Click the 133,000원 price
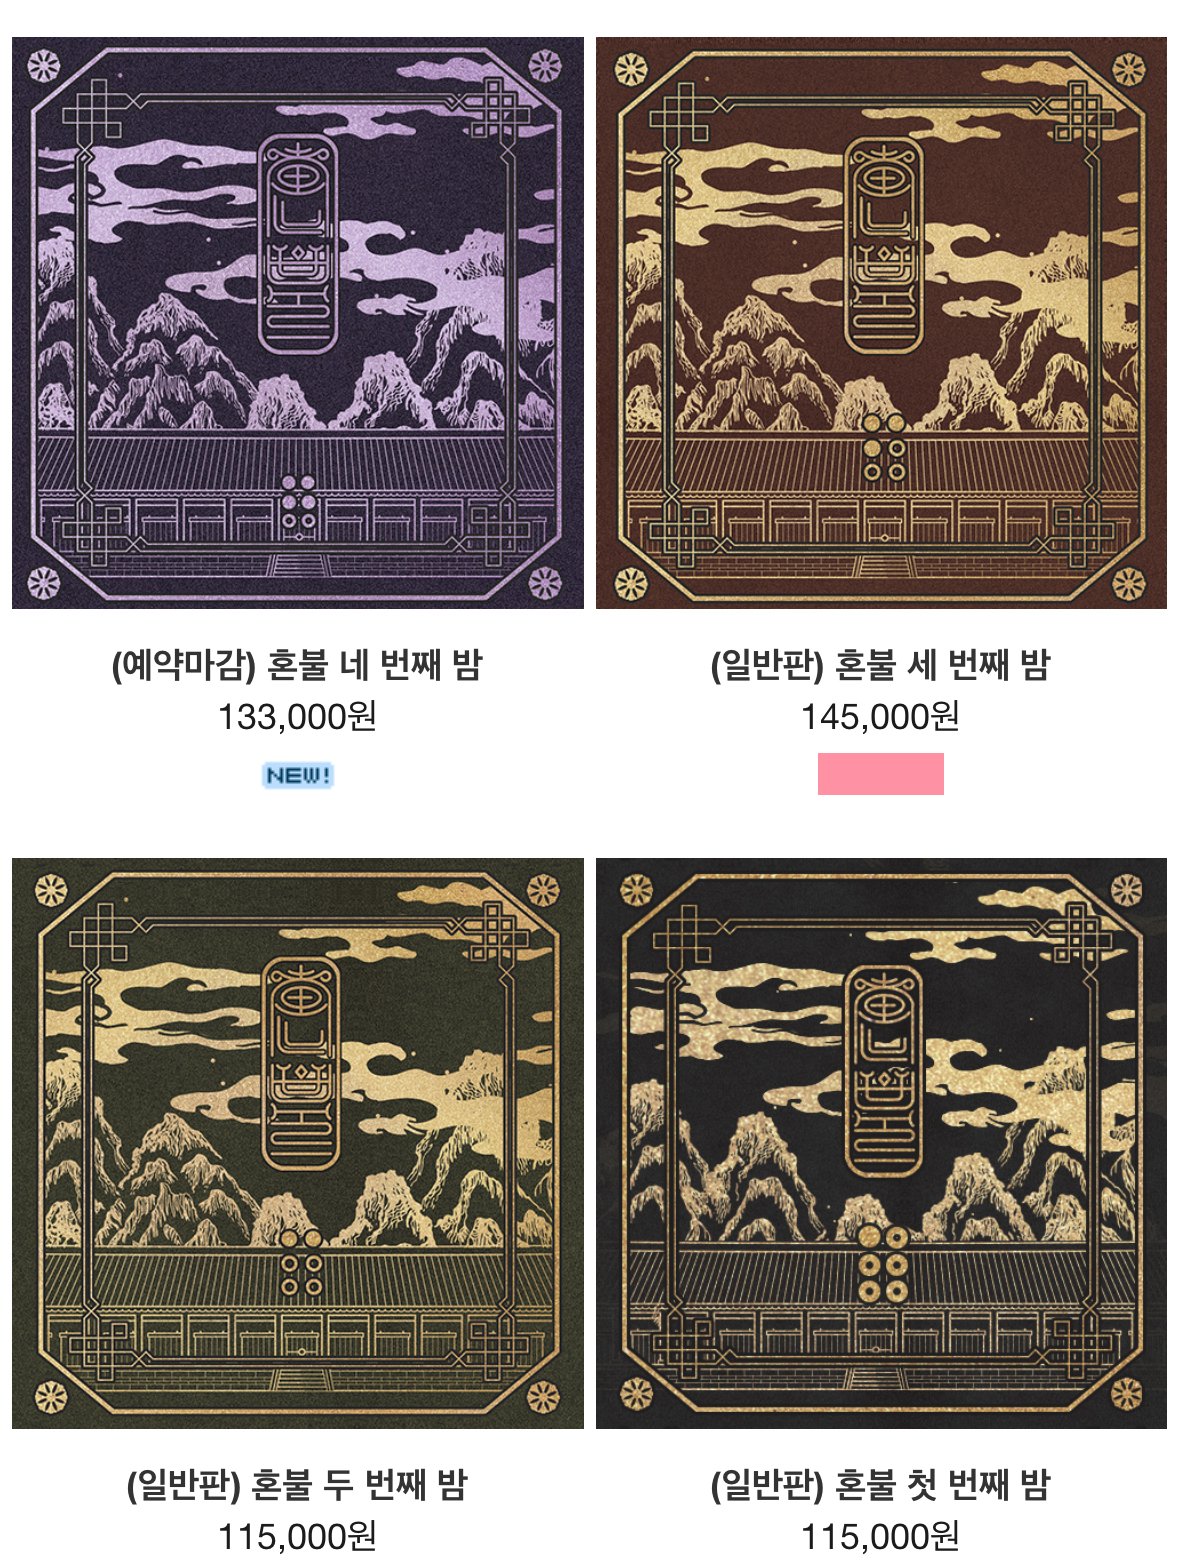 [297, 717]
